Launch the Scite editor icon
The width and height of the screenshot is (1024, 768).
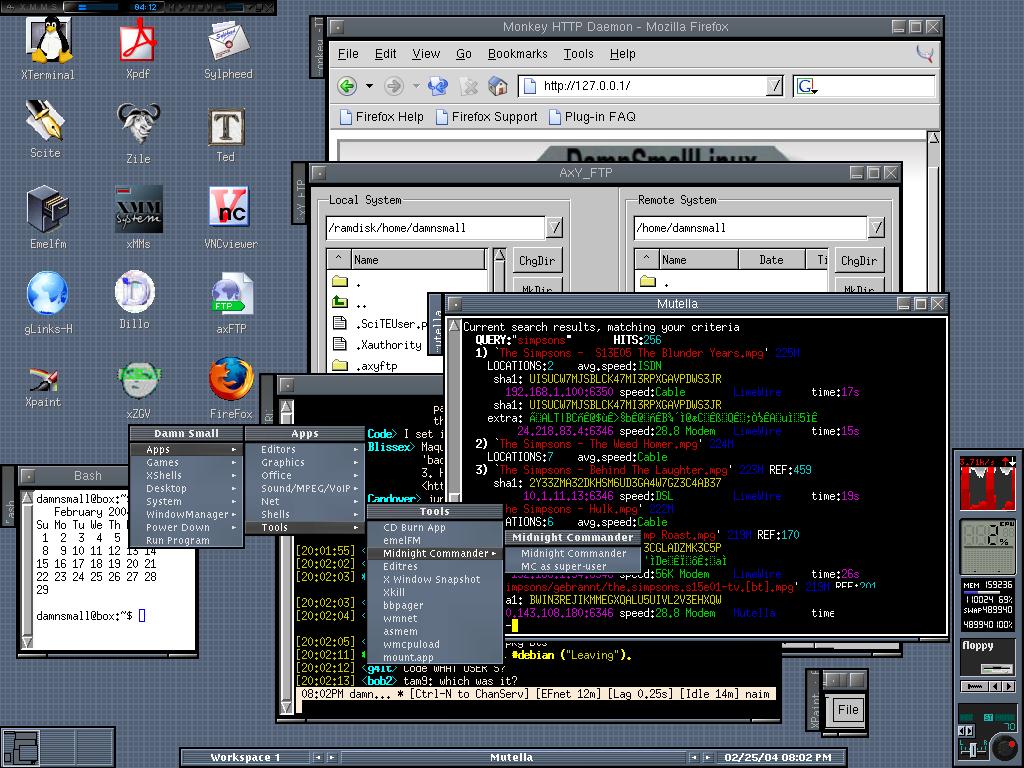coord(45,121)
